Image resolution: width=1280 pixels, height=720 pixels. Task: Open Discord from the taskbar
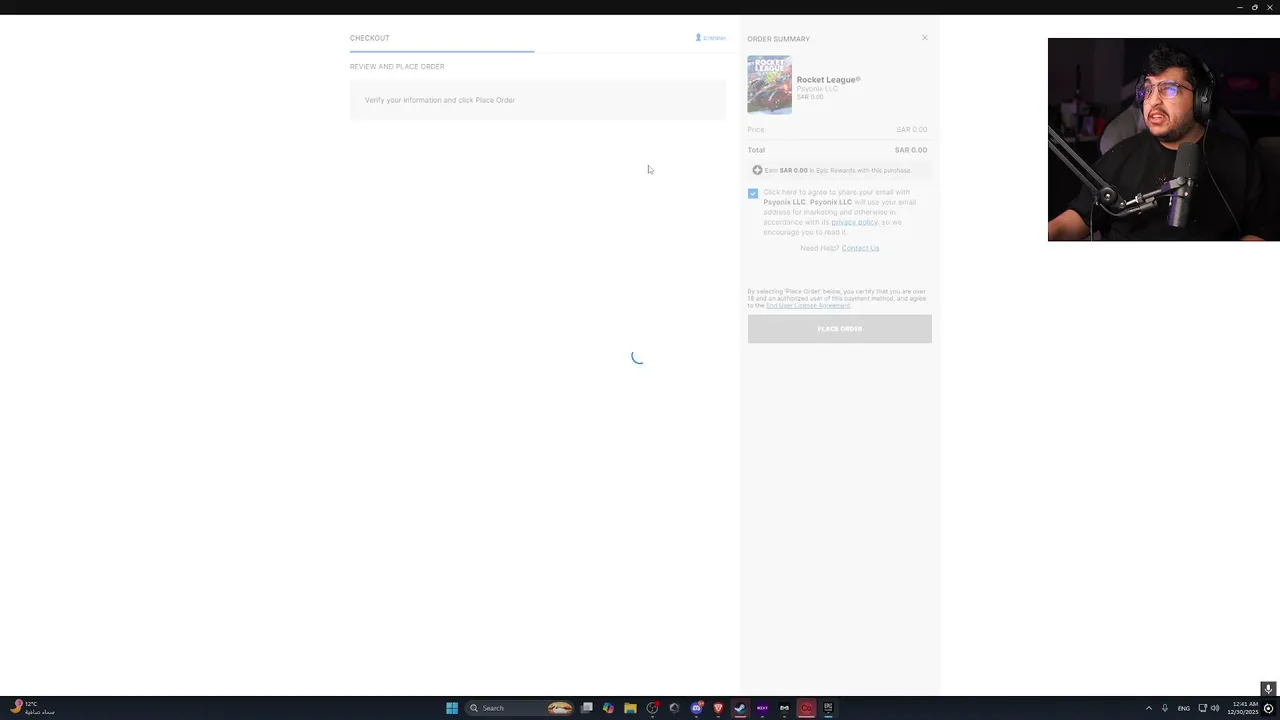coord(696,708)
